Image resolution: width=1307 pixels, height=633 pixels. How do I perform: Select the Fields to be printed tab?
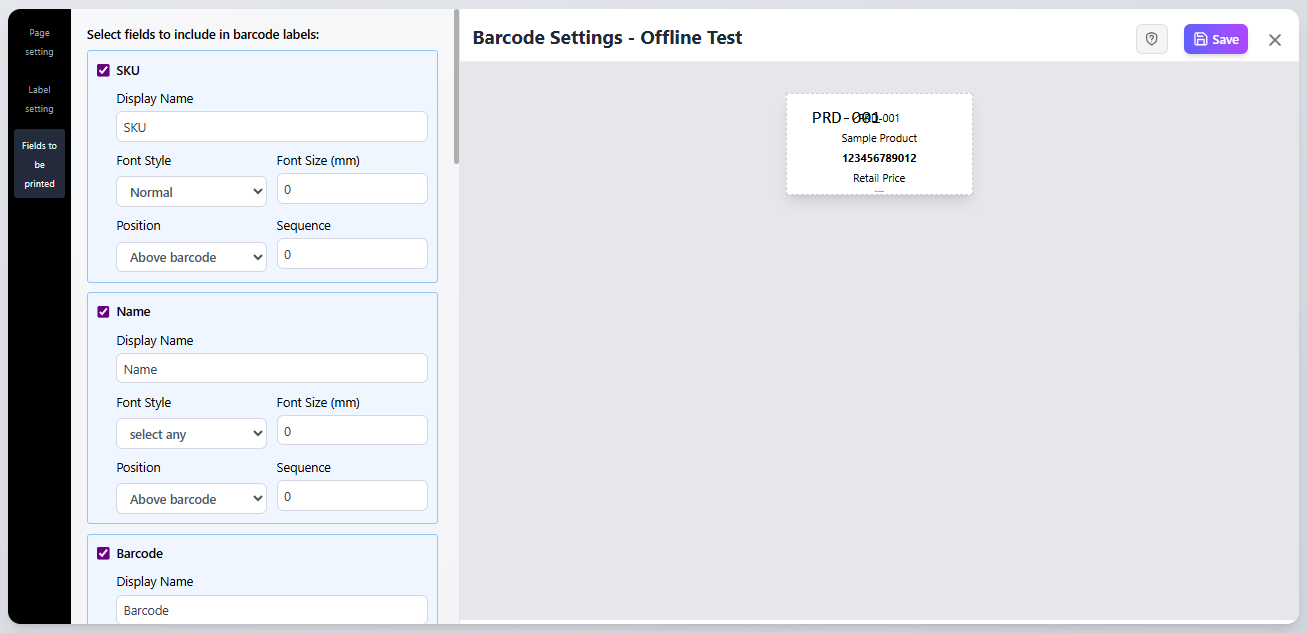(x=39, y=164)
